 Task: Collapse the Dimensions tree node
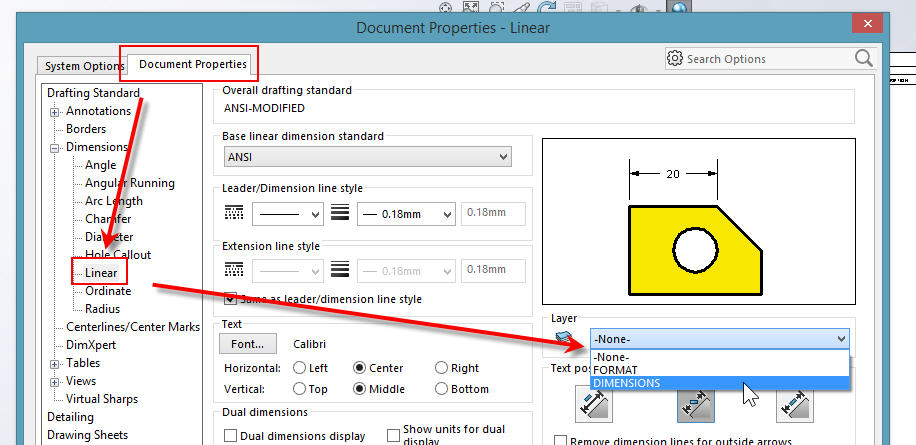pos(55,148)
